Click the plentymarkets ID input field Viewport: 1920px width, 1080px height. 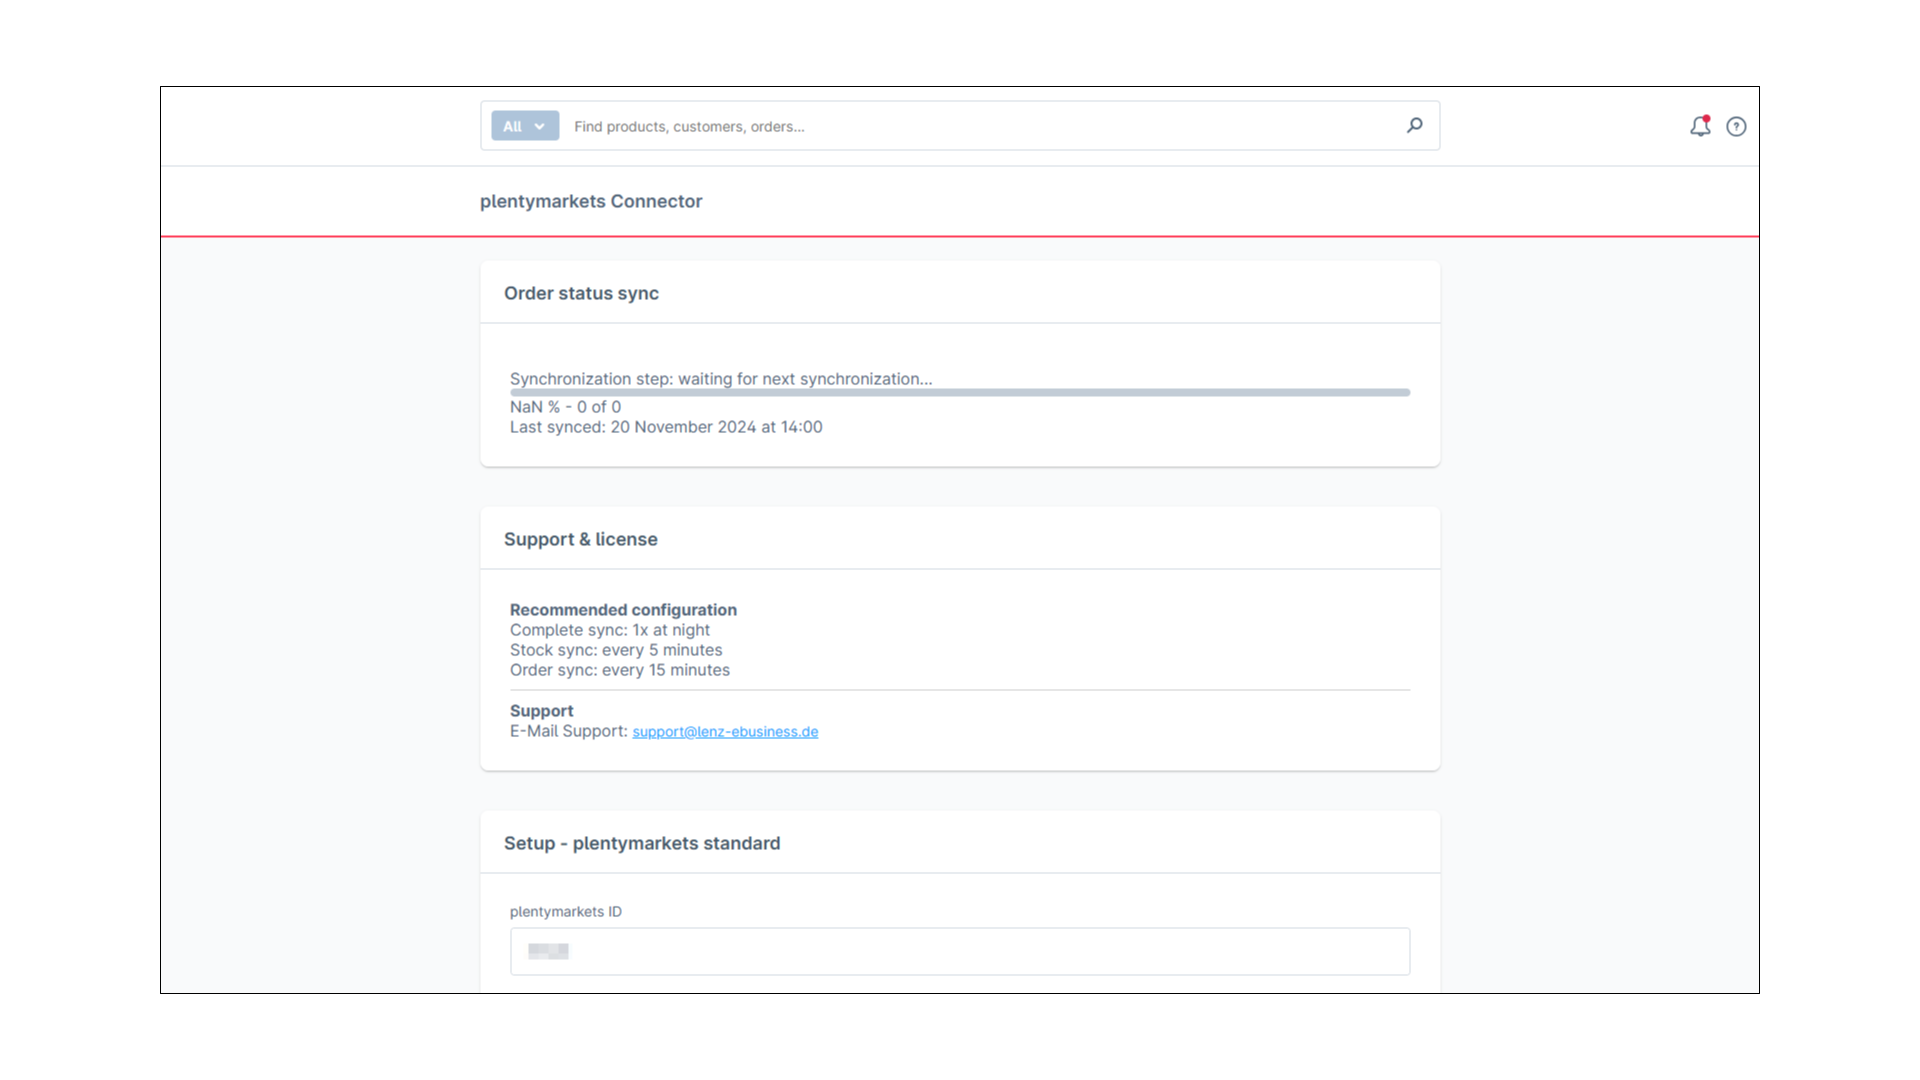tap(960, 951)
